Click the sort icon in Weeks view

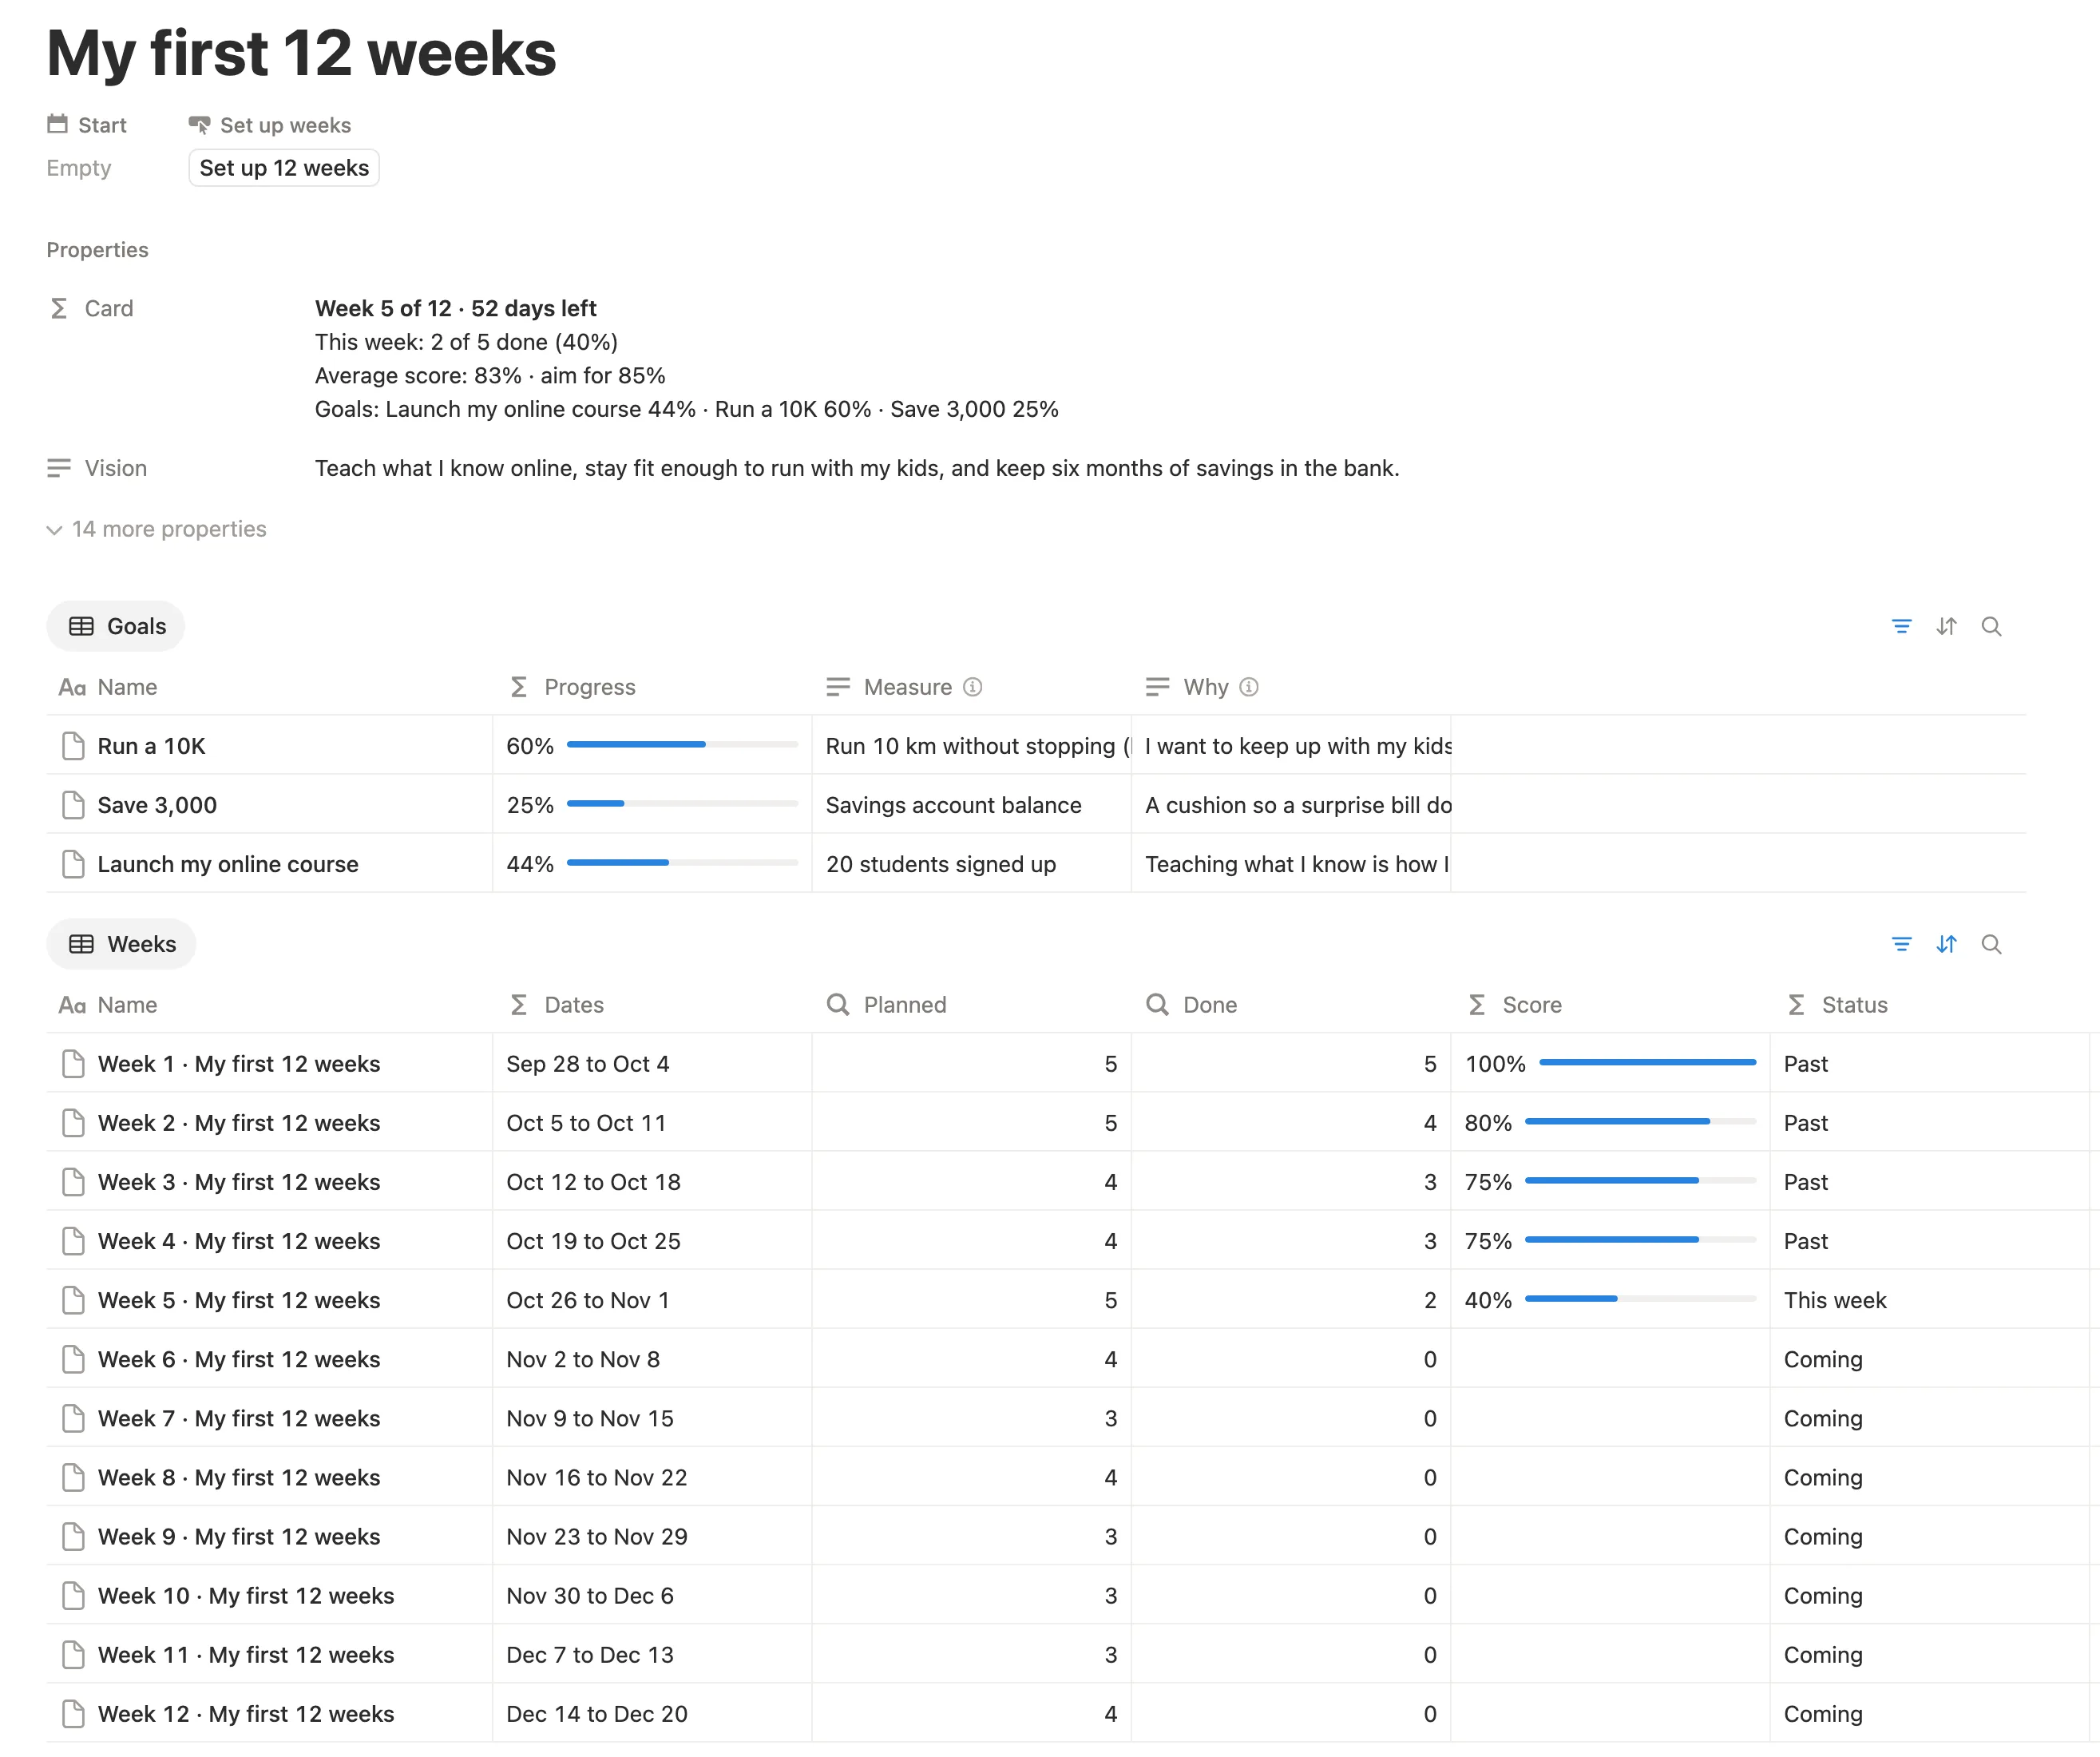(1946, 944)
